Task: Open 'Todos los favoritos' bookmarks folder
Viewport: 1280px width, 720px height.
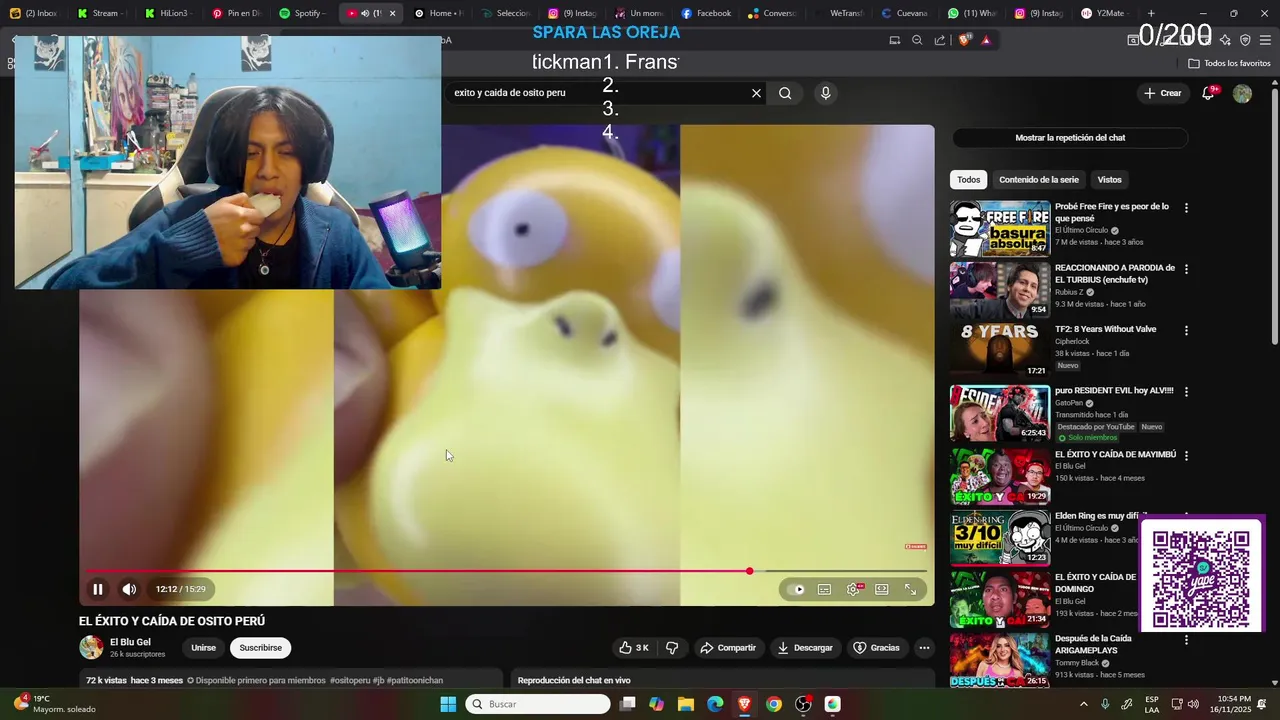Action: (1229, 63)
